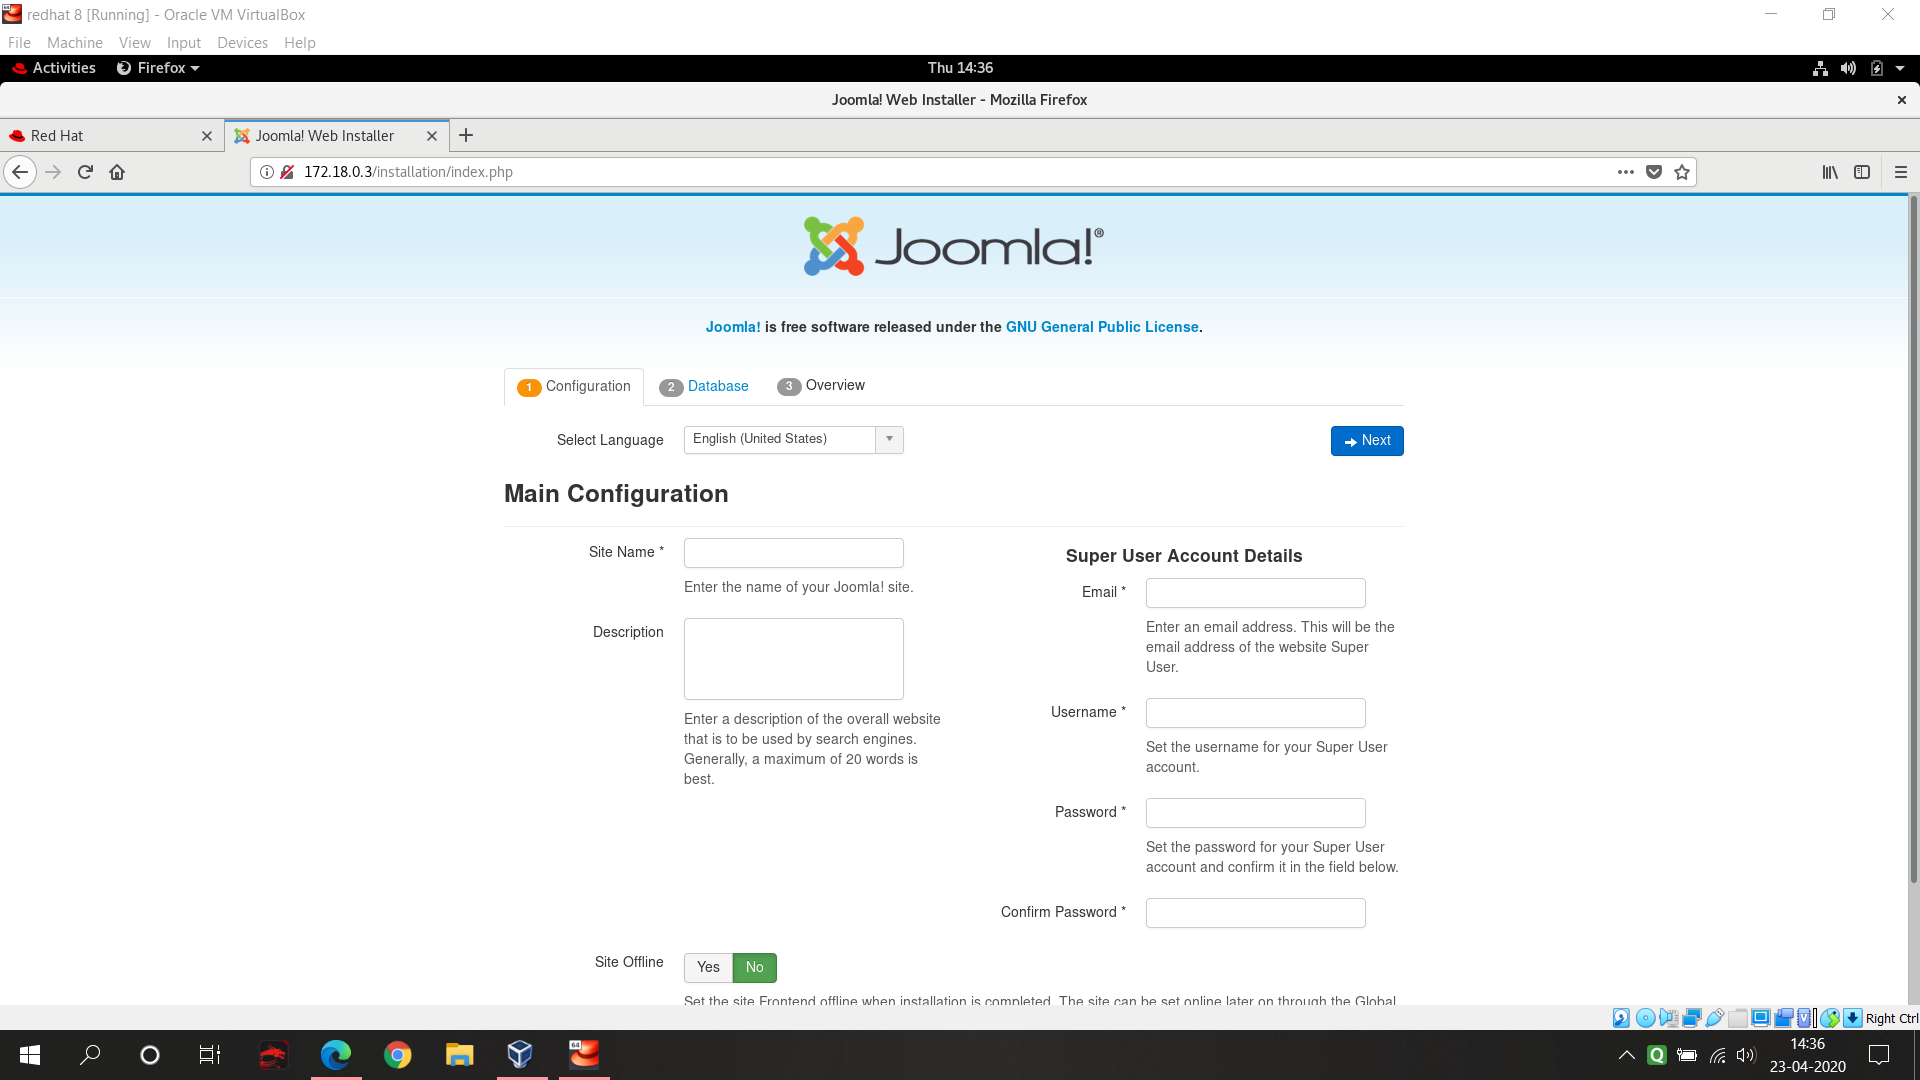The height and width of the screenshot is (1080, 1920).
Task: Show sidebars using the sidebar icon
Action: [1862, 172]
